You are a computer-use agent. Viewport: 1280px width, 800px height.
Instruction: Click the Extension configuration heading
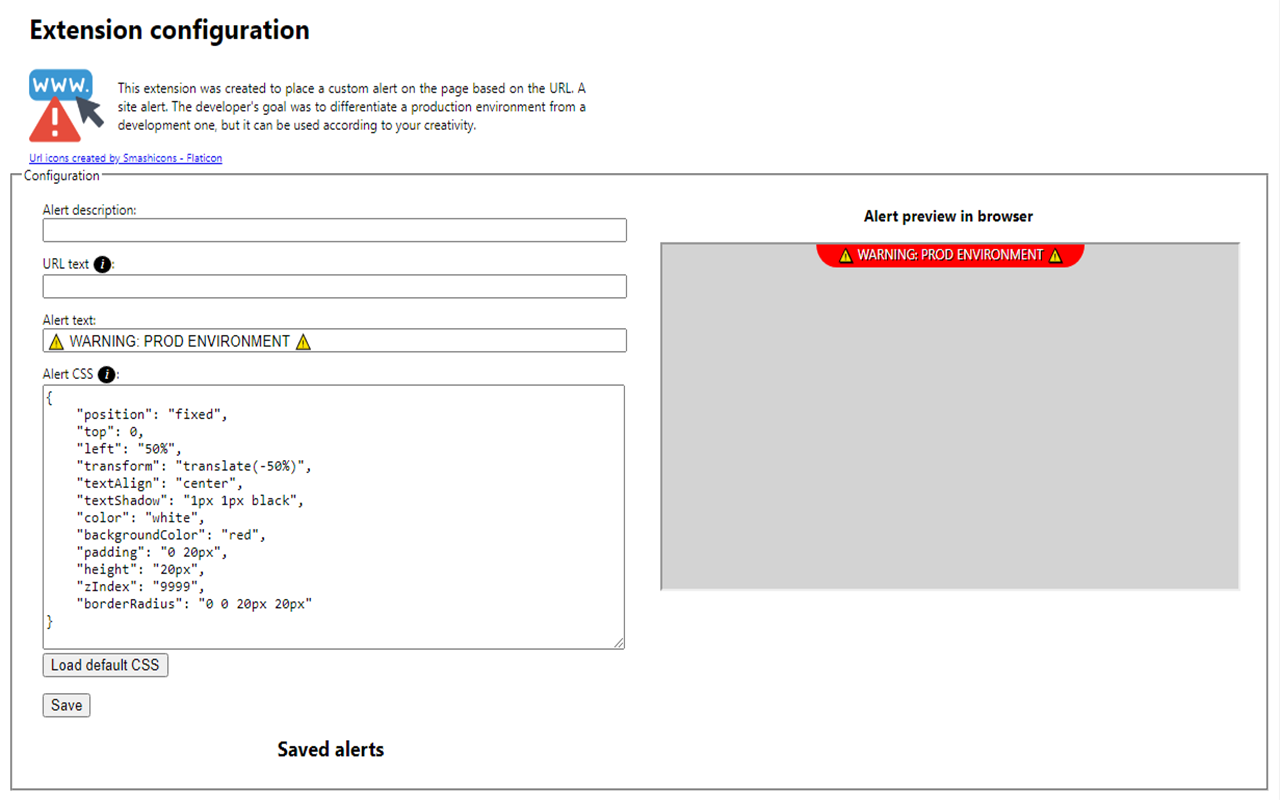click(167, 30)
